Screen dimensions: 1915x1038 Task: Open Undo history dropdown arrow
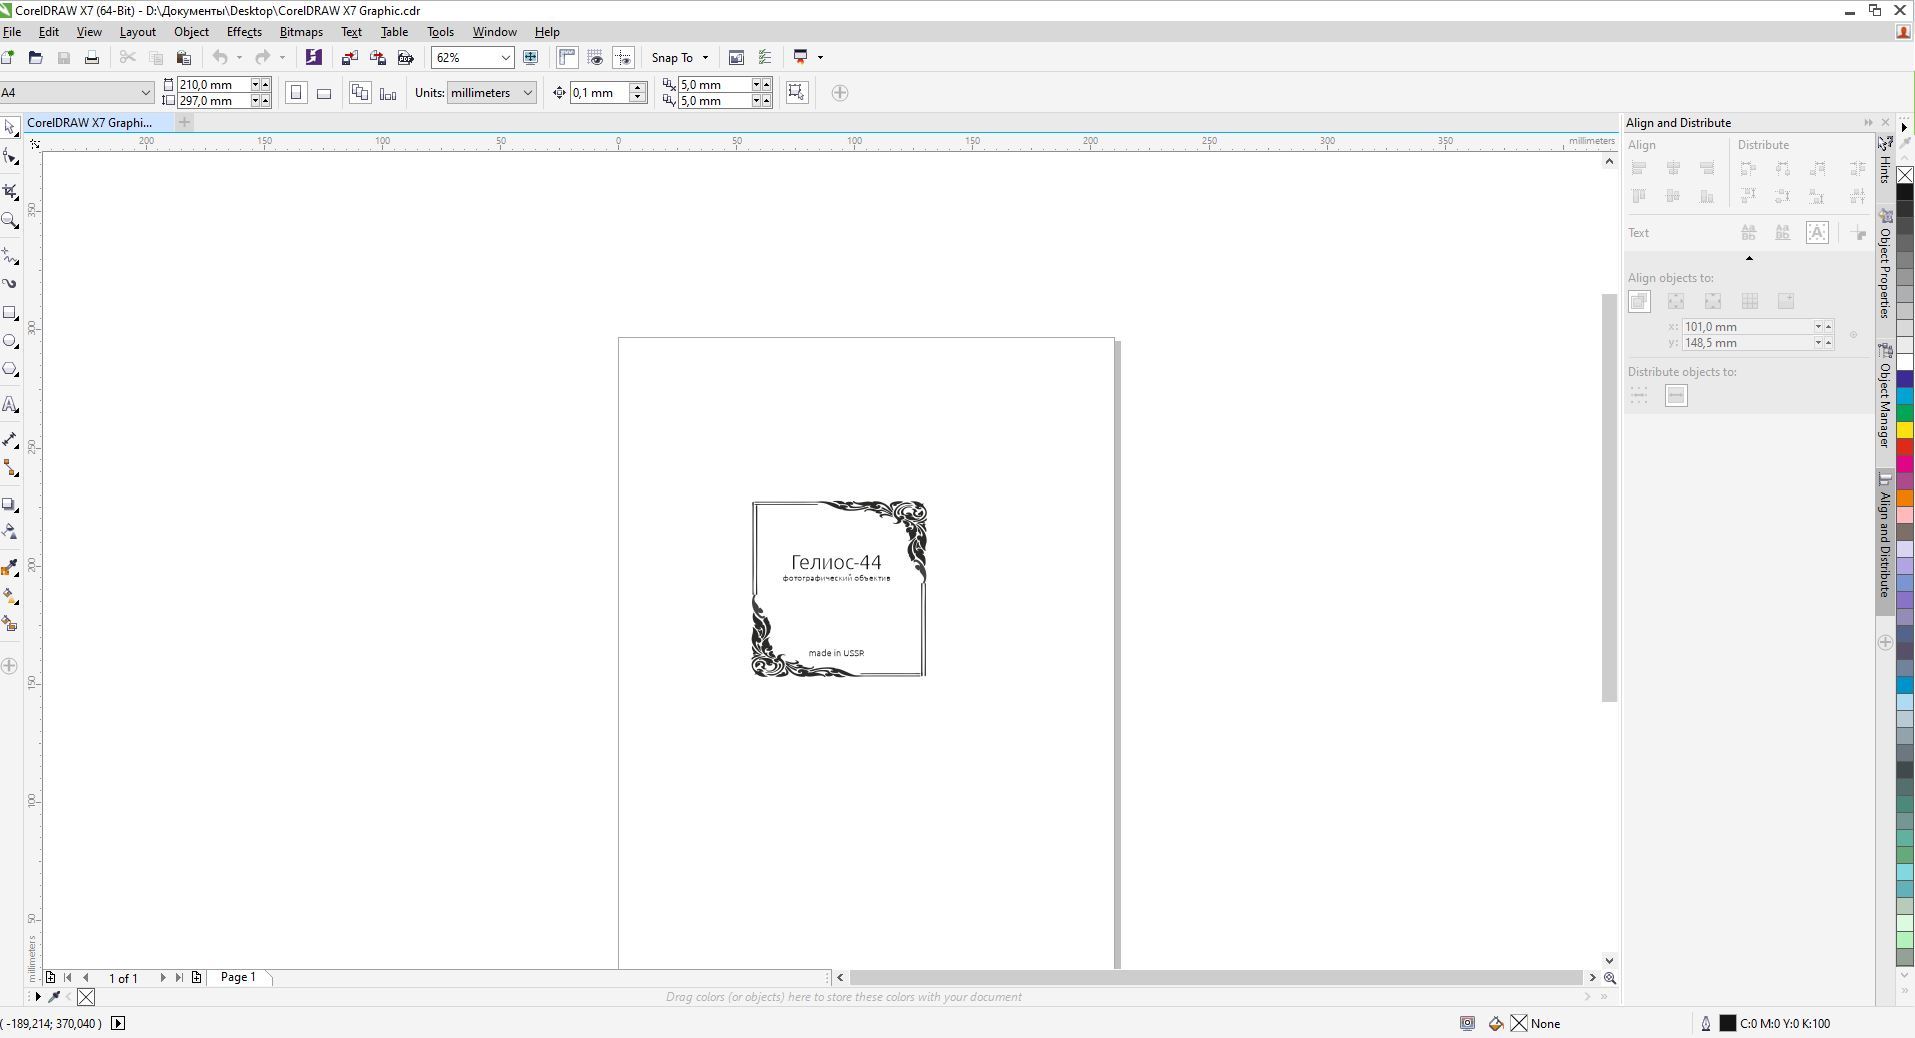point(239,58)
